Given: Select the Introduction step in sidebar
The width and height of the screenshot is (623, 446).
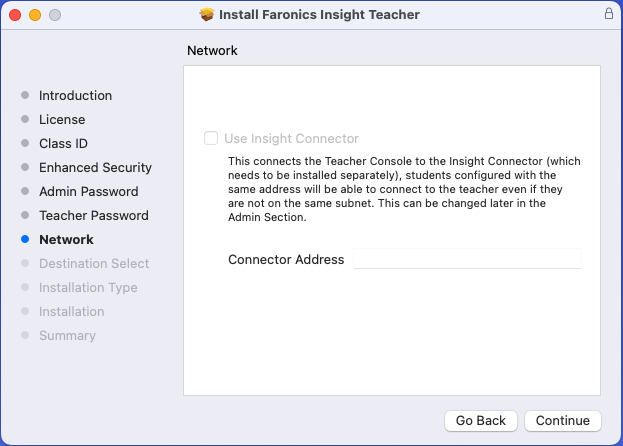Looking at the screenshot, I should [75, 96].
